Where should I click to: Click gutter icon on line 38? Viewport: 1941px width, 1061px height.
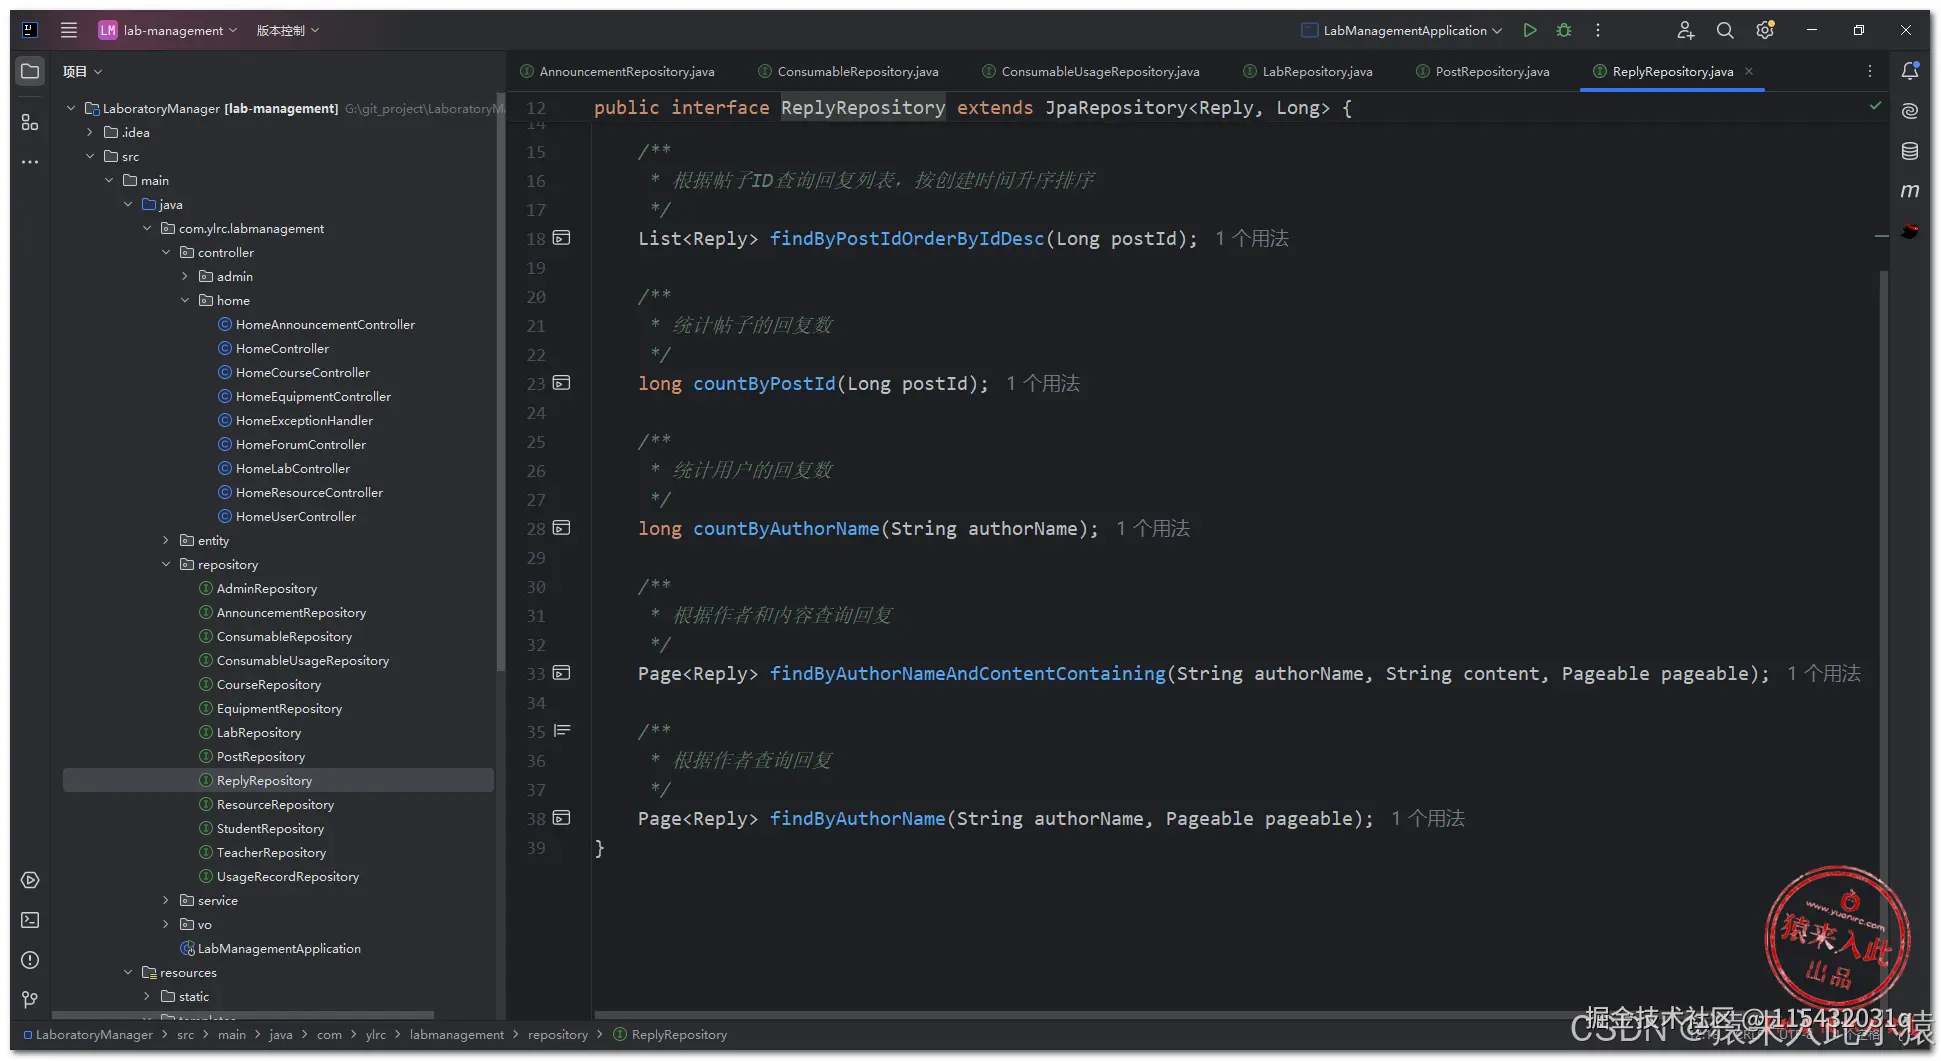click(x=562, y=818)
